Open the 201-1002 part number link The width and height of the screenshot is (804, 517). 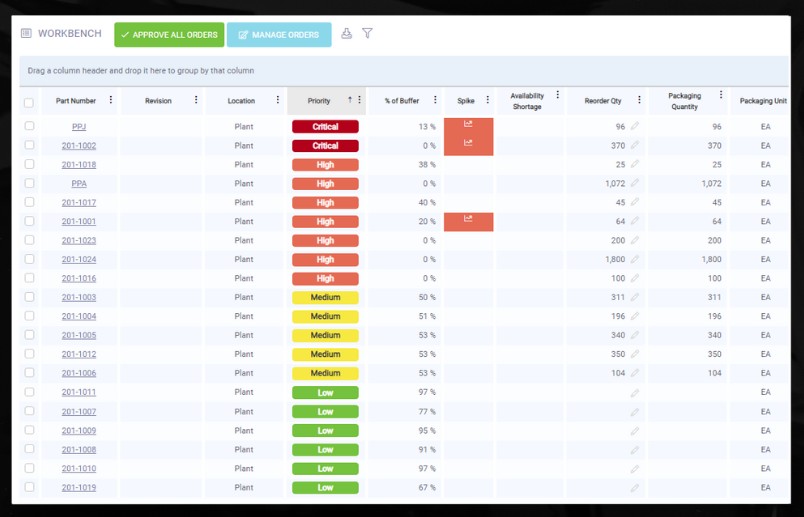click(x=79, y=146)
